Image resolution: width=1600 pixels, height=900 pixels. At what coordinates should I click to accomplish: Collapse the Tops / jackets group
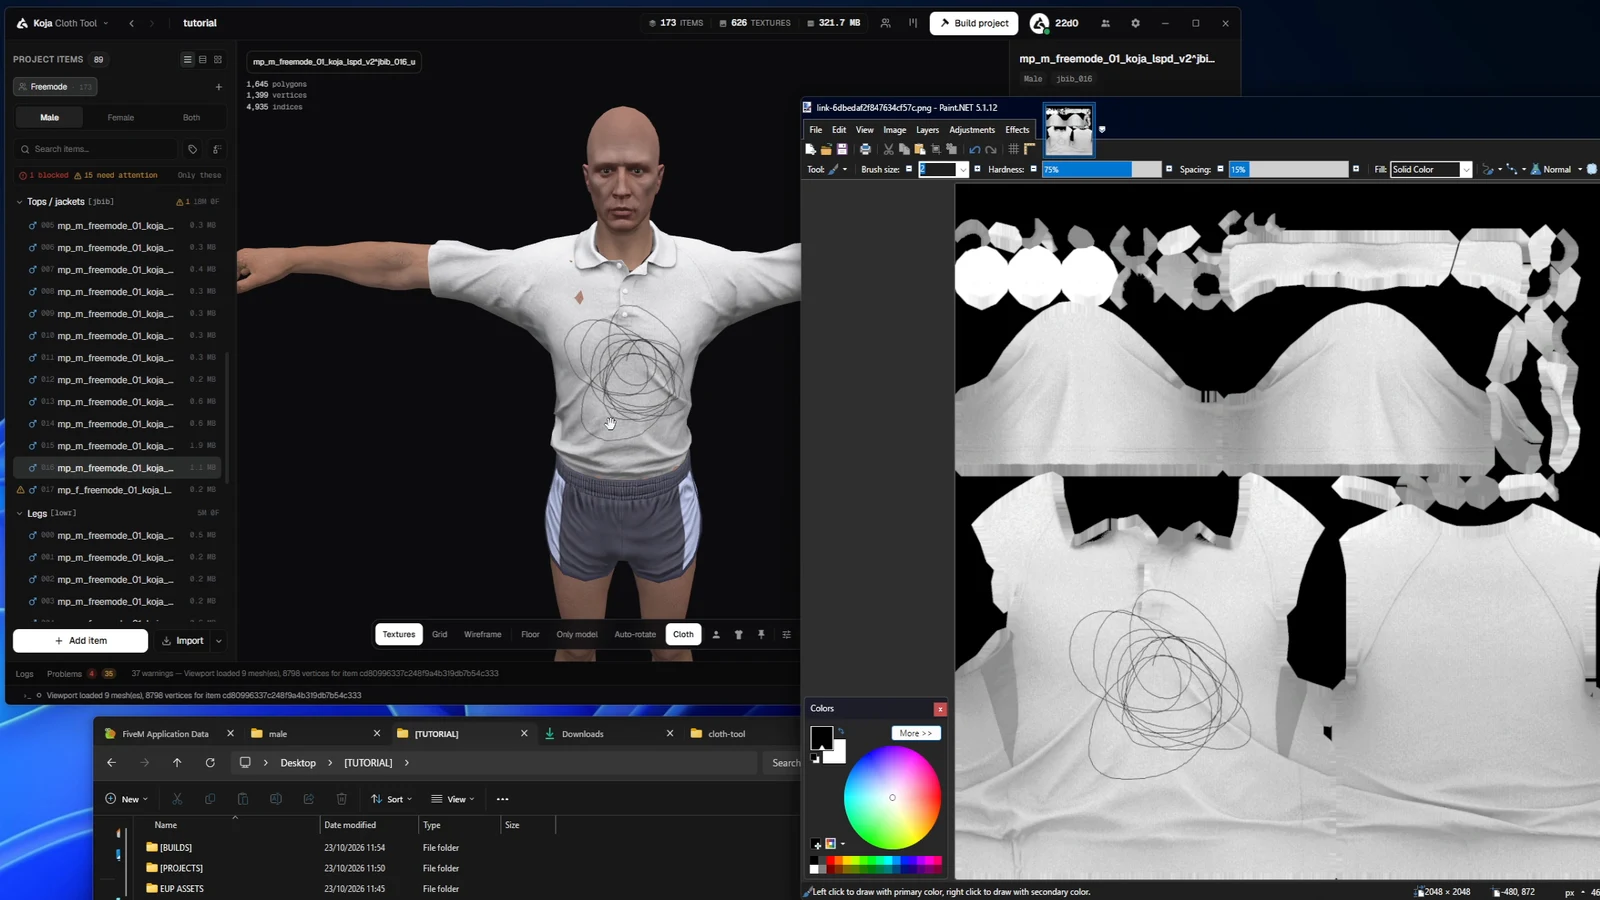coord(19,202)
